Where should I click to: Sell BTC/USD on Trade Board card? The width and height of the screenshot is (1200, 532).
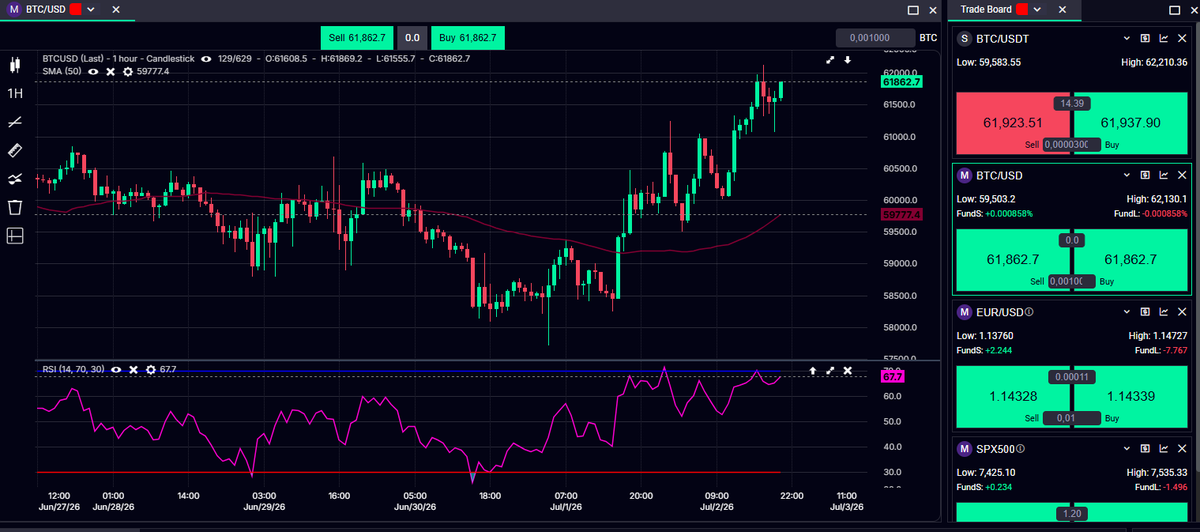(x=1012, y=260)
